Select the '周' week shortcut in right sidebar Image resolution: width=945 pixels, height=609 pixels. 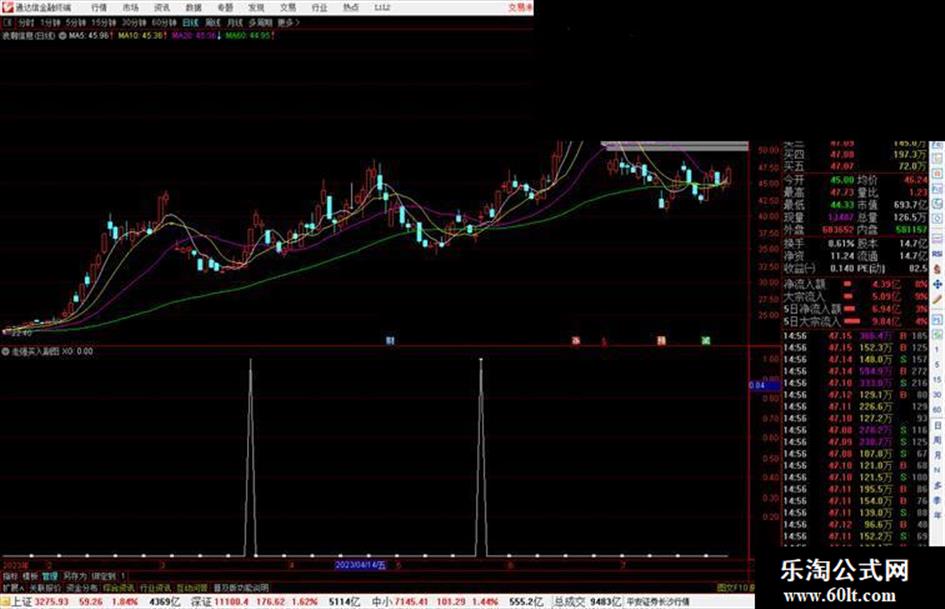[x=937, y=440]
